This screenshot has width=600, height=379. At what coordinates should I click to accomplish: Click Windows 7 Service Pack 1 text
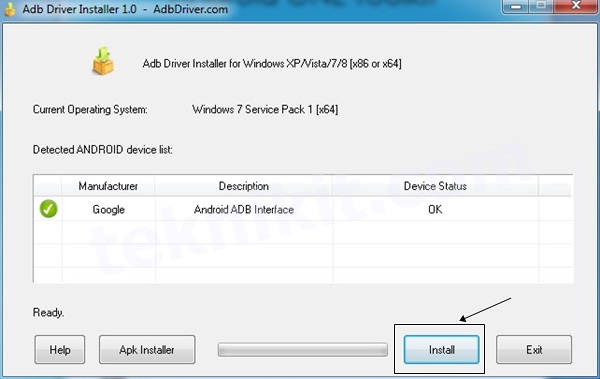coord(265,109)
